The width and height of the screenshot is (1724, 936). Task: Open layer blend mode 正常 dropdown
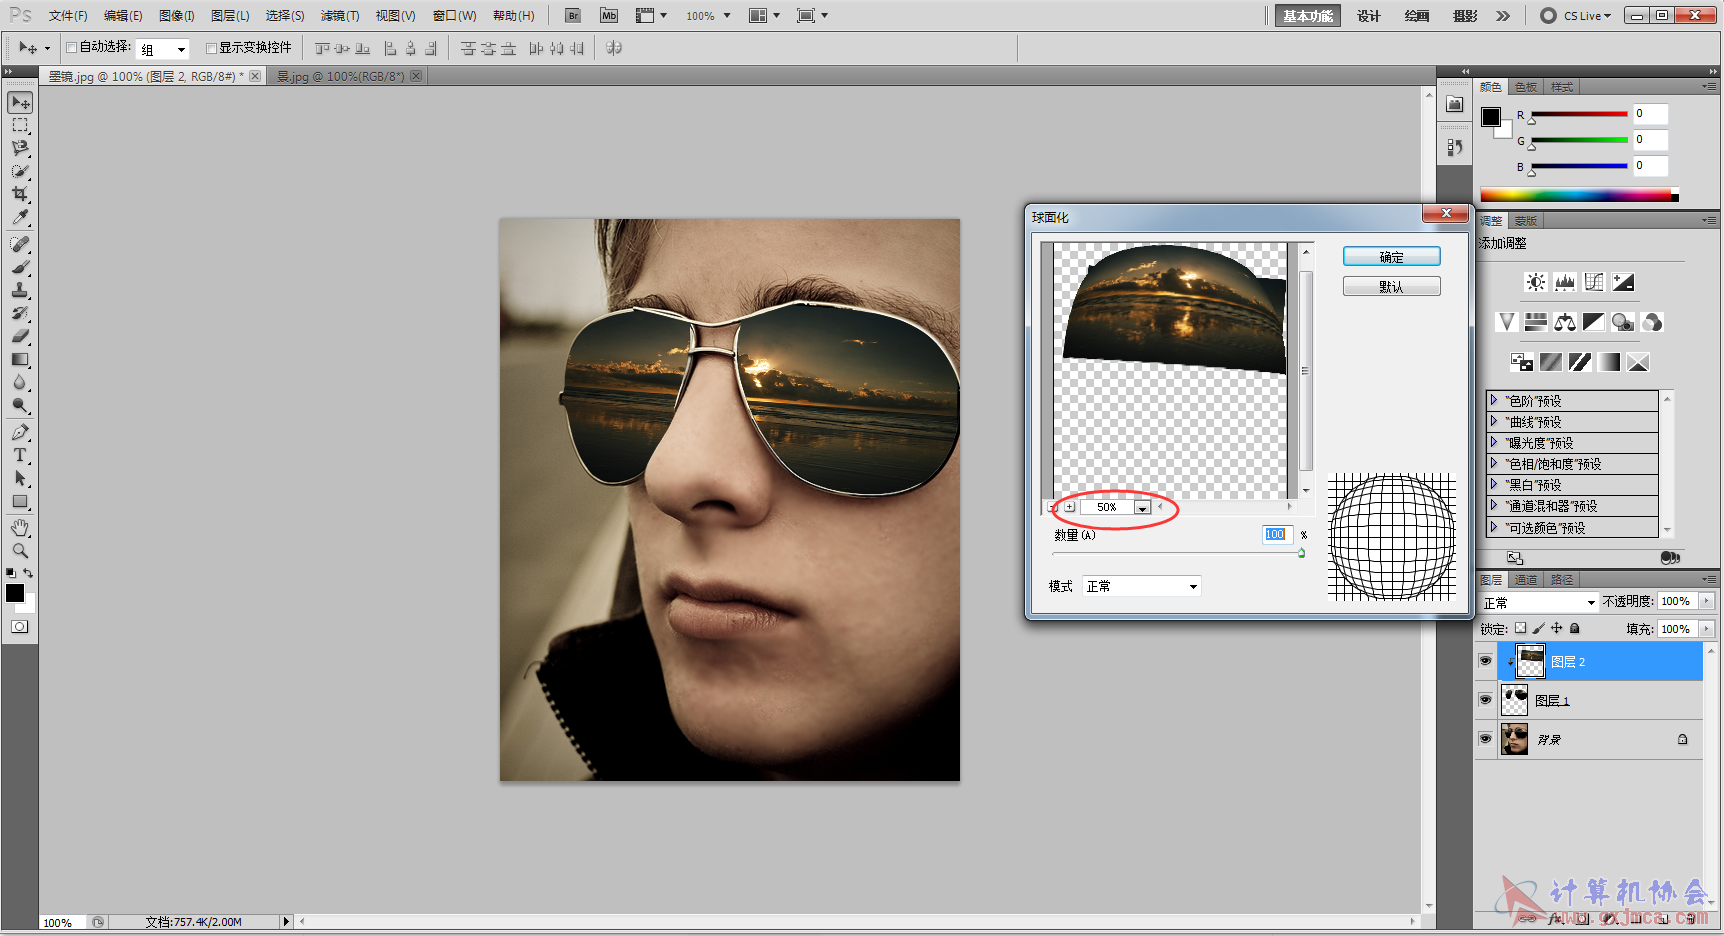(x=1539, y=602)
